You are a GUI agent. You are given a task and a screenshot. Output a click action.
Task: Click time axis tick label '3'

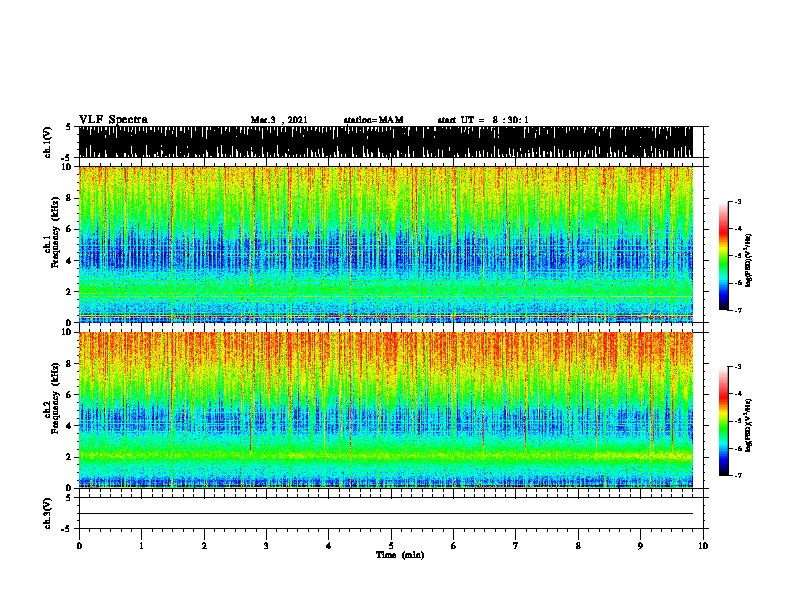tap(266, 546)
